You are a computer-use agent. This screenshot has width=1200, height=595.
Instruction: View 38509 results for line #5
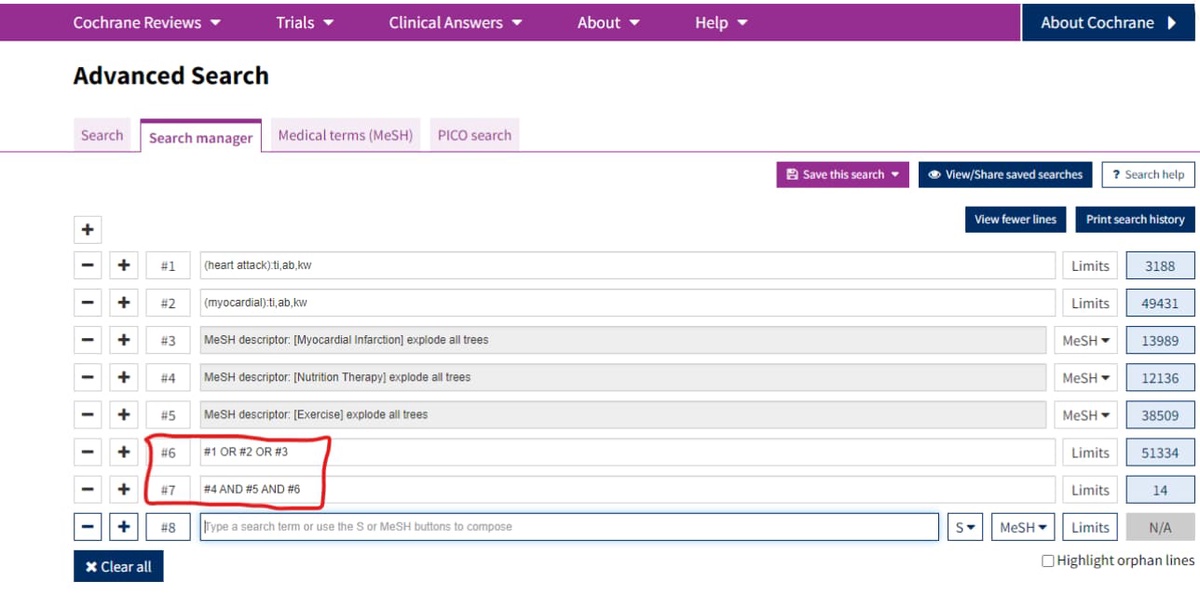point(1160,415)
